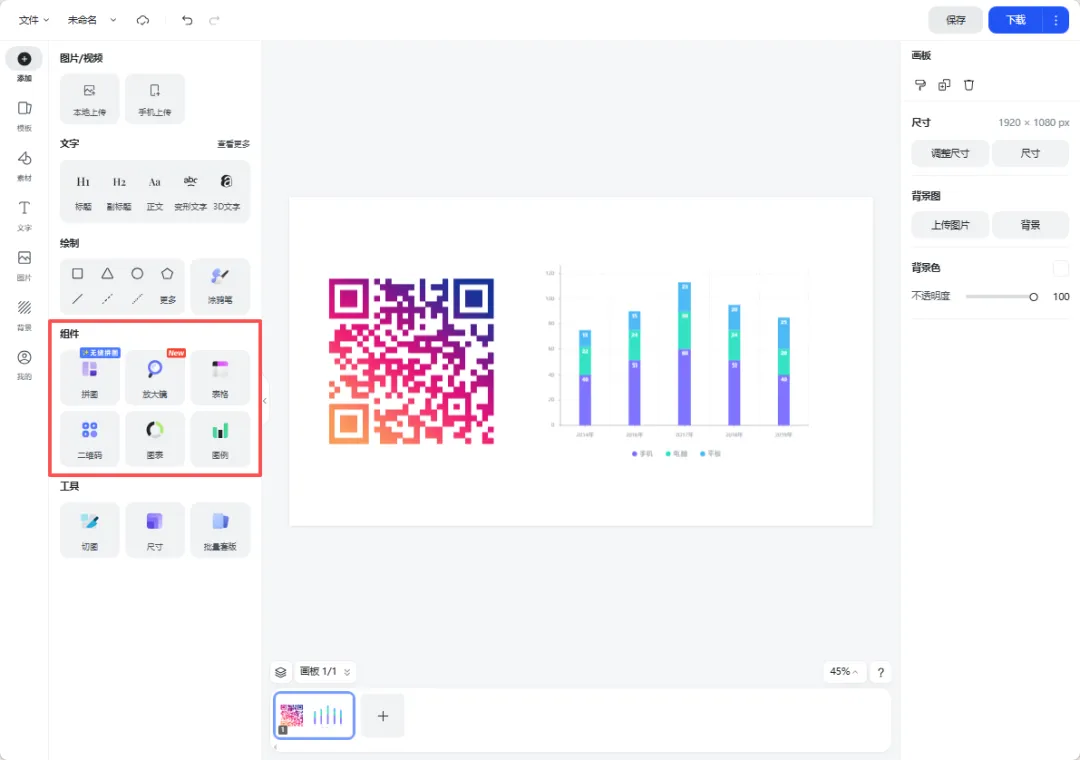
Task: Select the pentagon shape tool
Action: pyautogui.click(x=167, y=274)
